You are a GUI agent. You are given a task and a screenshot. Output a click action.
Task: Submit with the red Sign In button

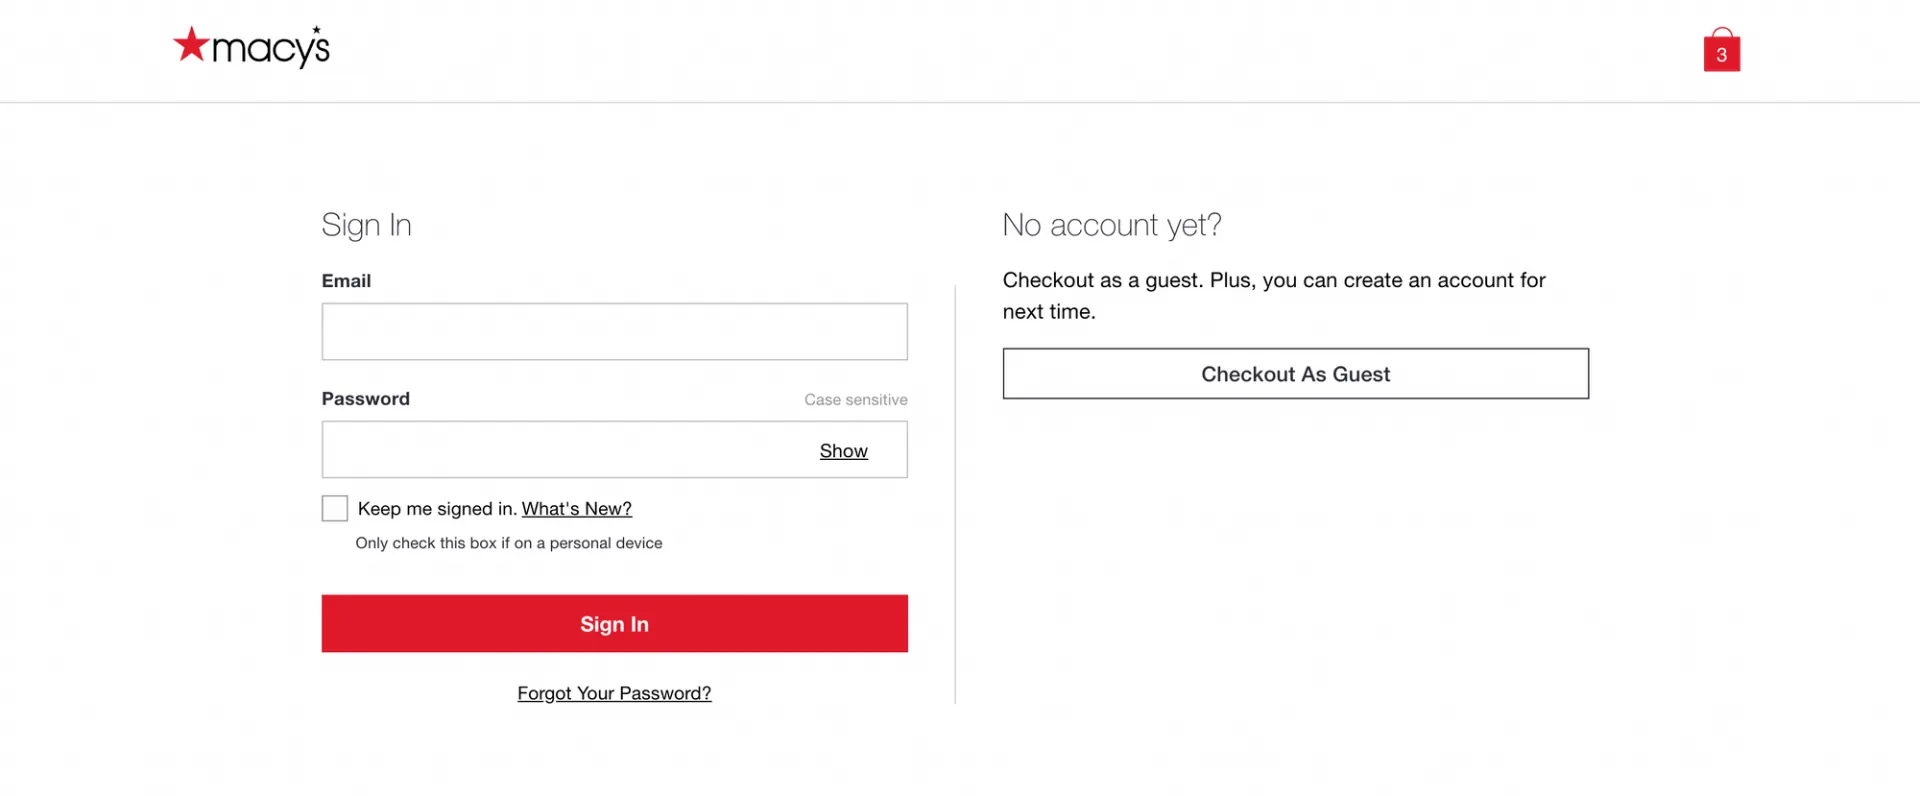point(614,624)
